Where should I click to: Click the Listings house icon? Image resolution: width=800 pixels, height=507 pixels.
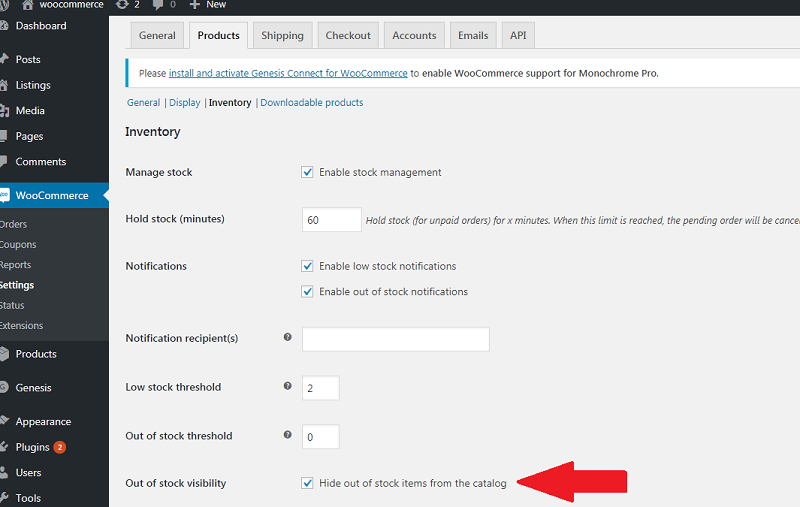(x=4, y=85)
